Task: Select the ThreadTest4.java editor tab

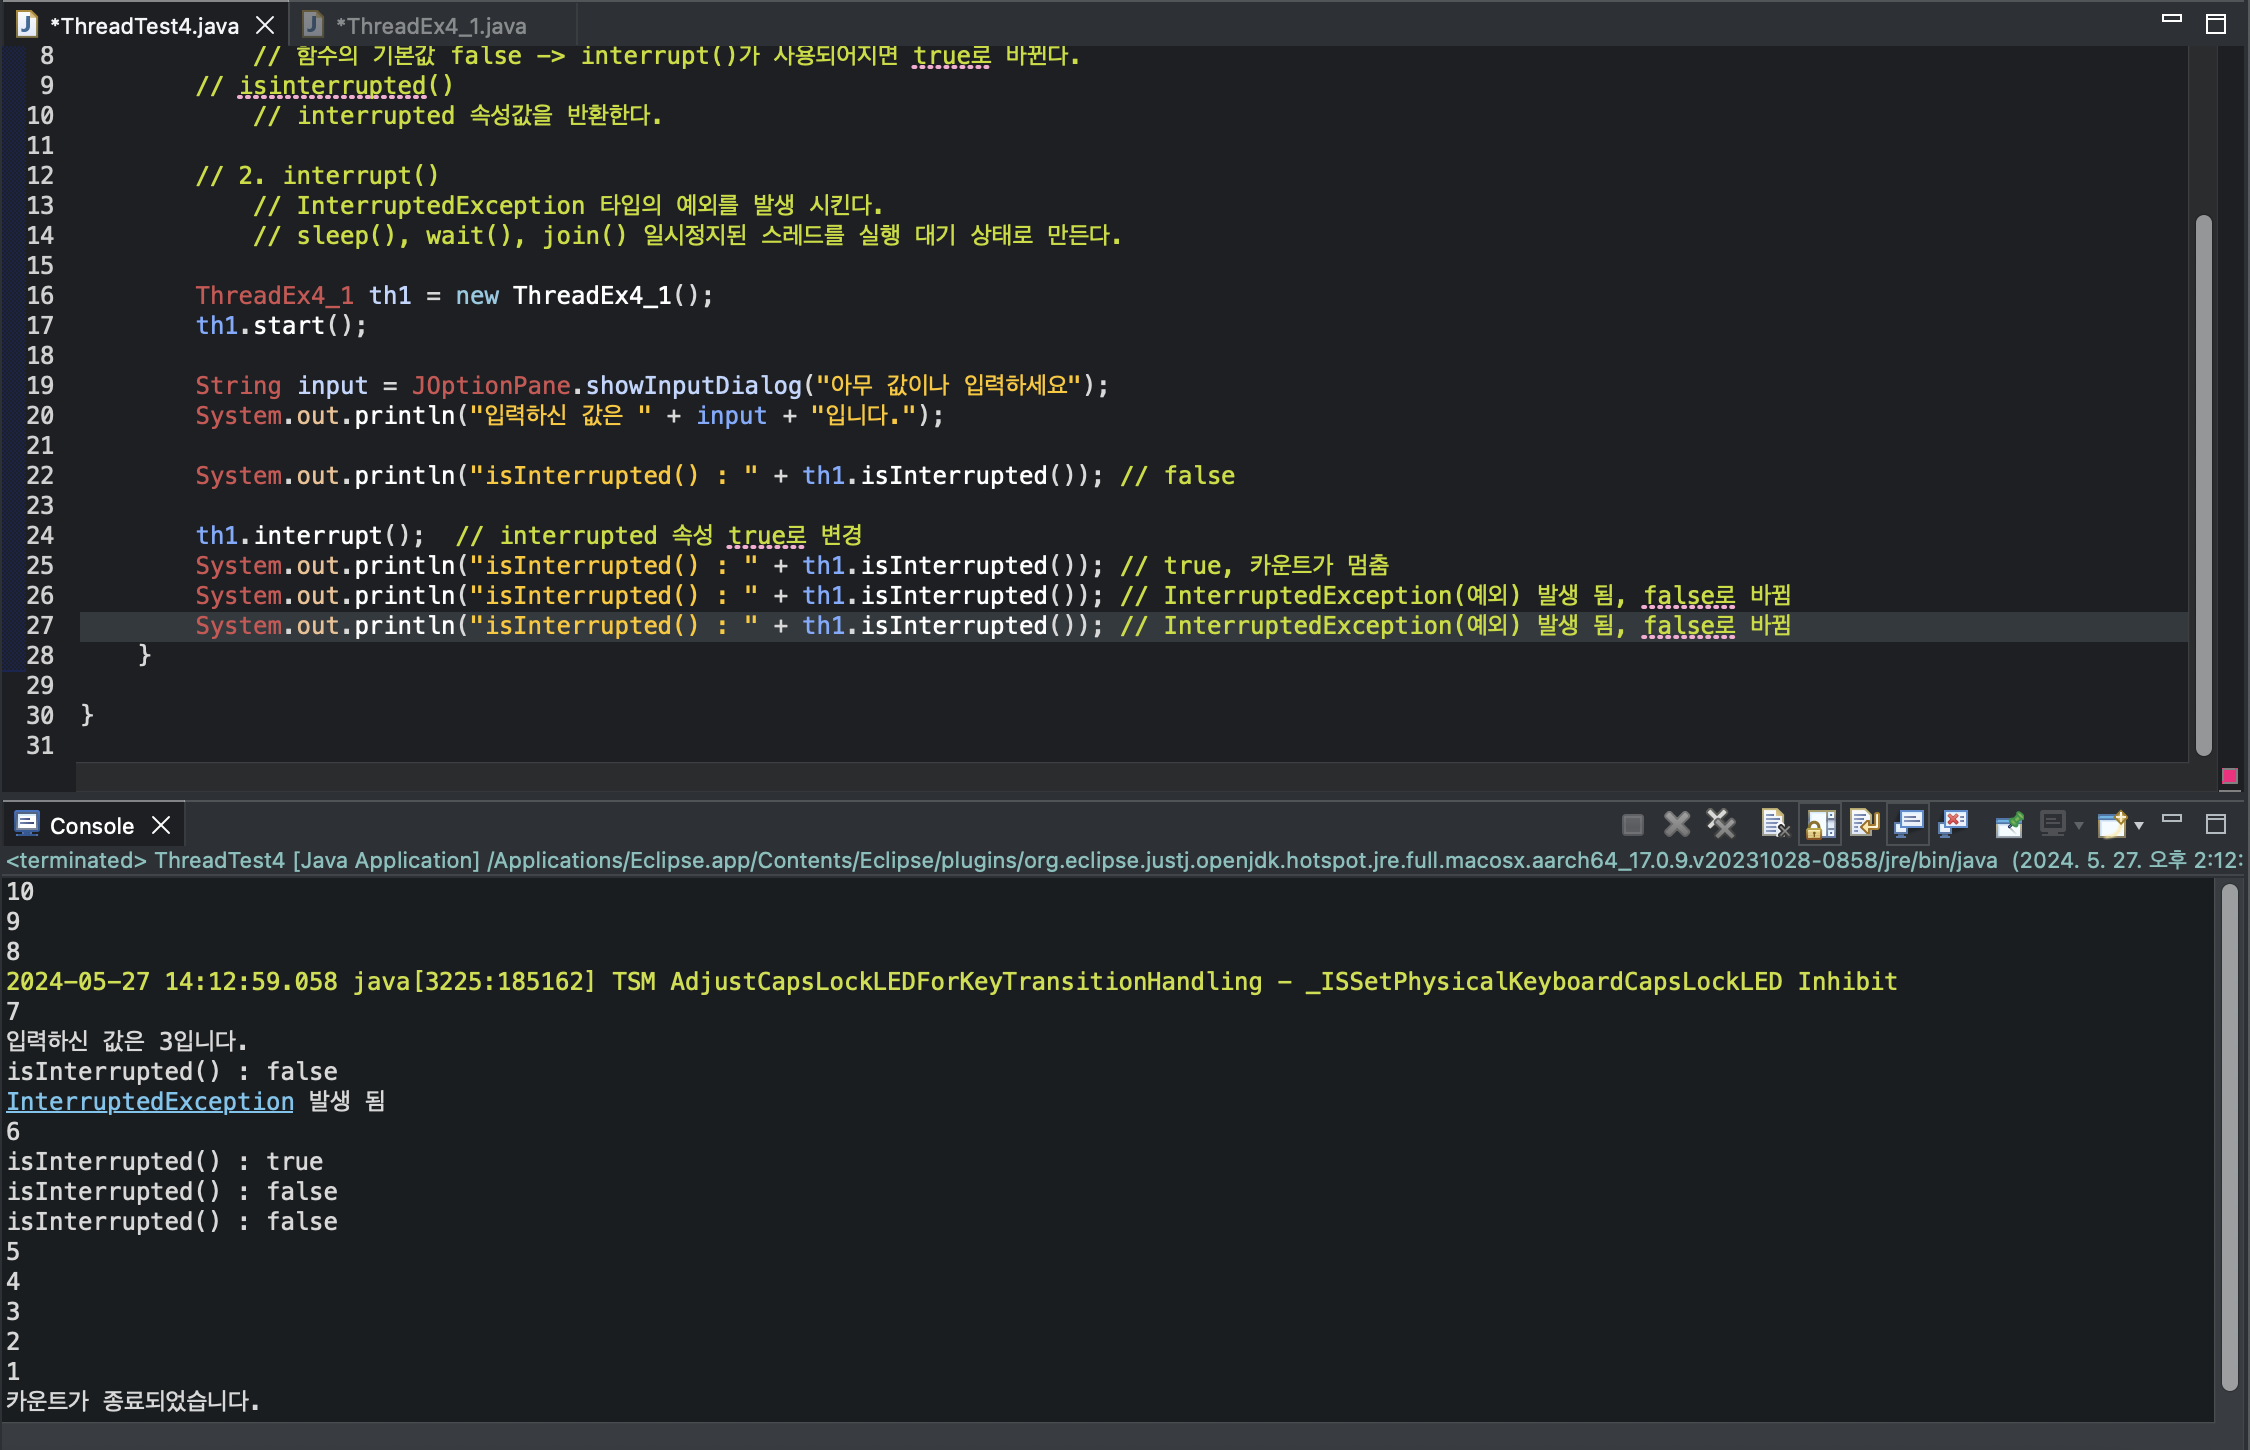Action: pos(143,25)
